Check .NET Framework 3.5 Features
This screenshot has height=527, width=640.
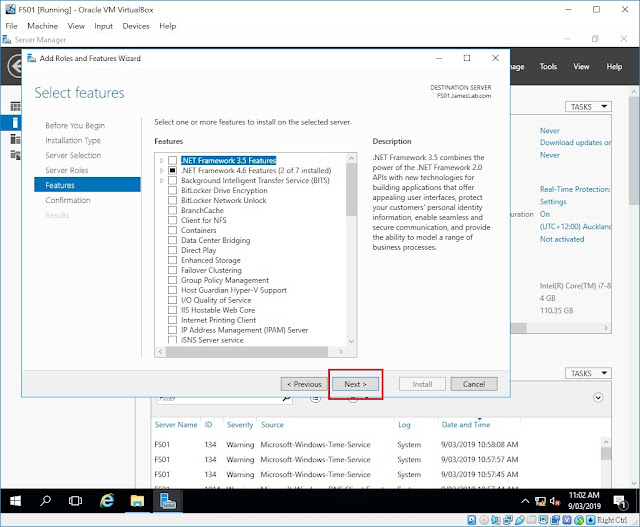click(x=173, y=160)
